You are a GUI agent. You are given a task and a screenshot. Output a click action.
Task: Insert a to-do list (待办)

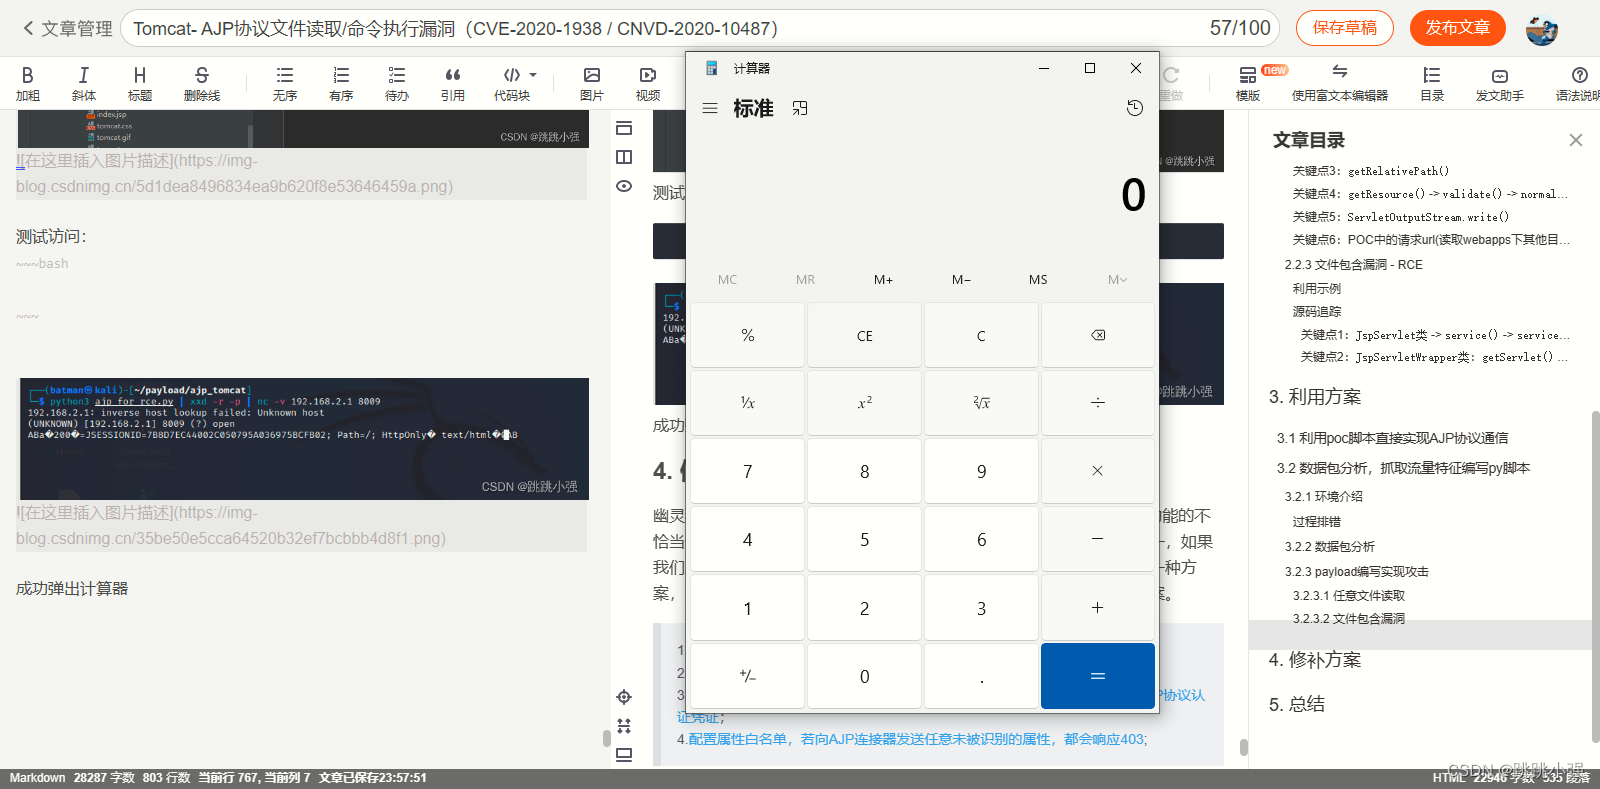coord(397,84)
